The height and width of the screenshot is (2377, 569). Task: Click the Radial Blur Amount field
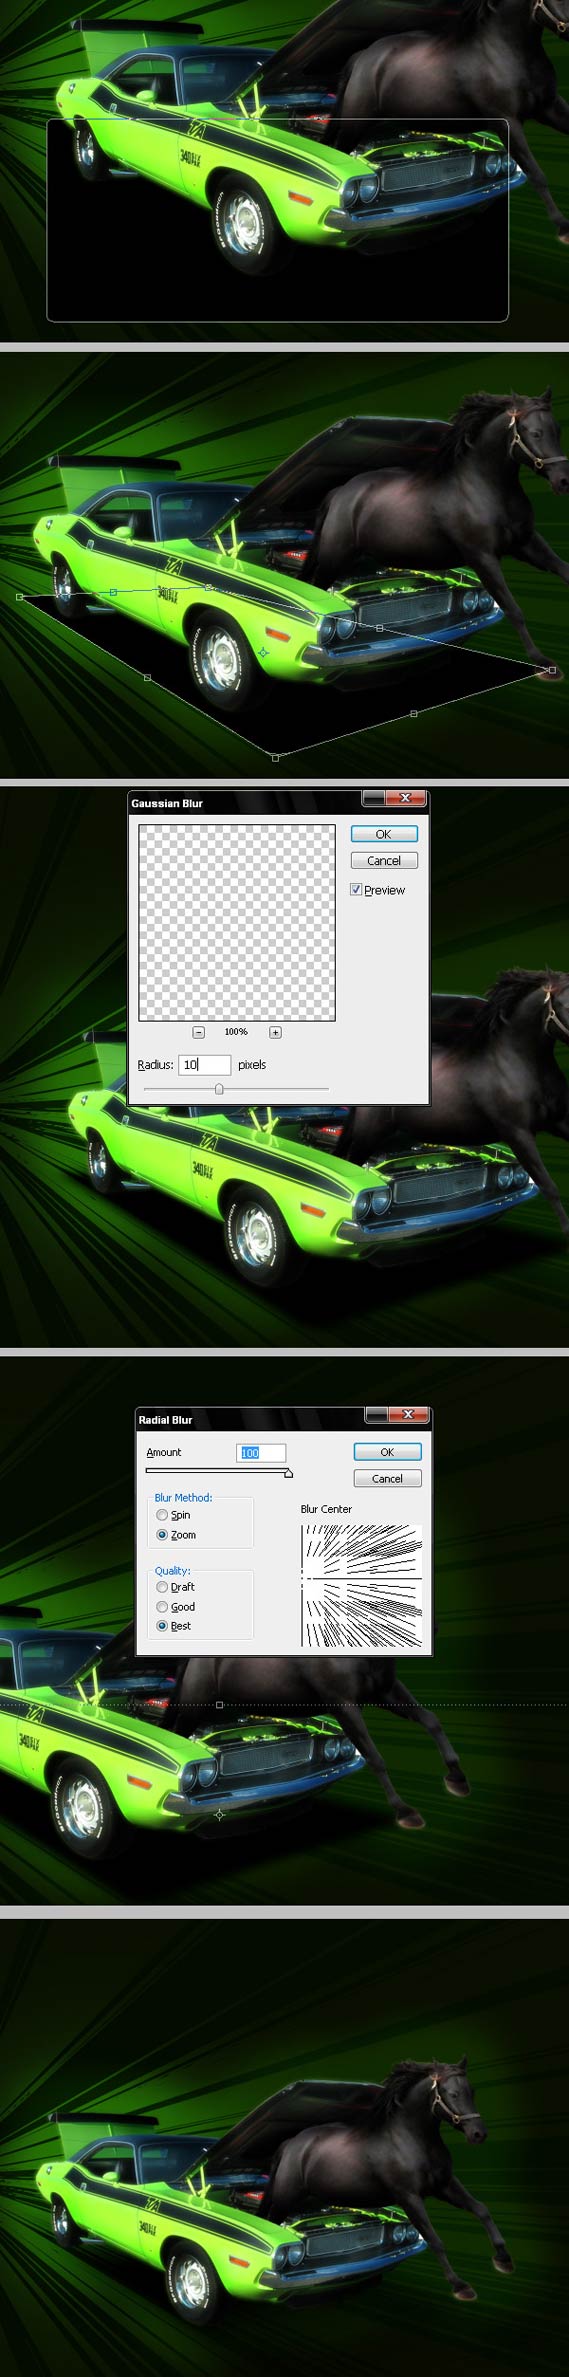(x=262, y=1453)
